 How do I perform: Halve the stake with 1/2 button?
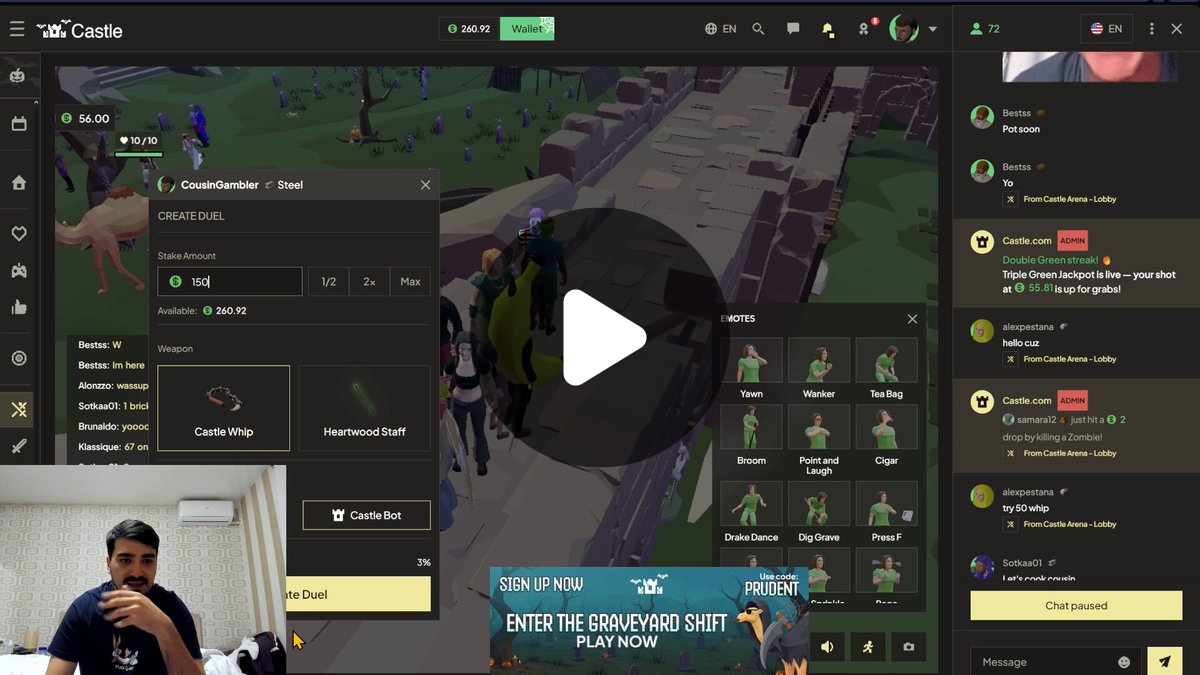point(329,282)
